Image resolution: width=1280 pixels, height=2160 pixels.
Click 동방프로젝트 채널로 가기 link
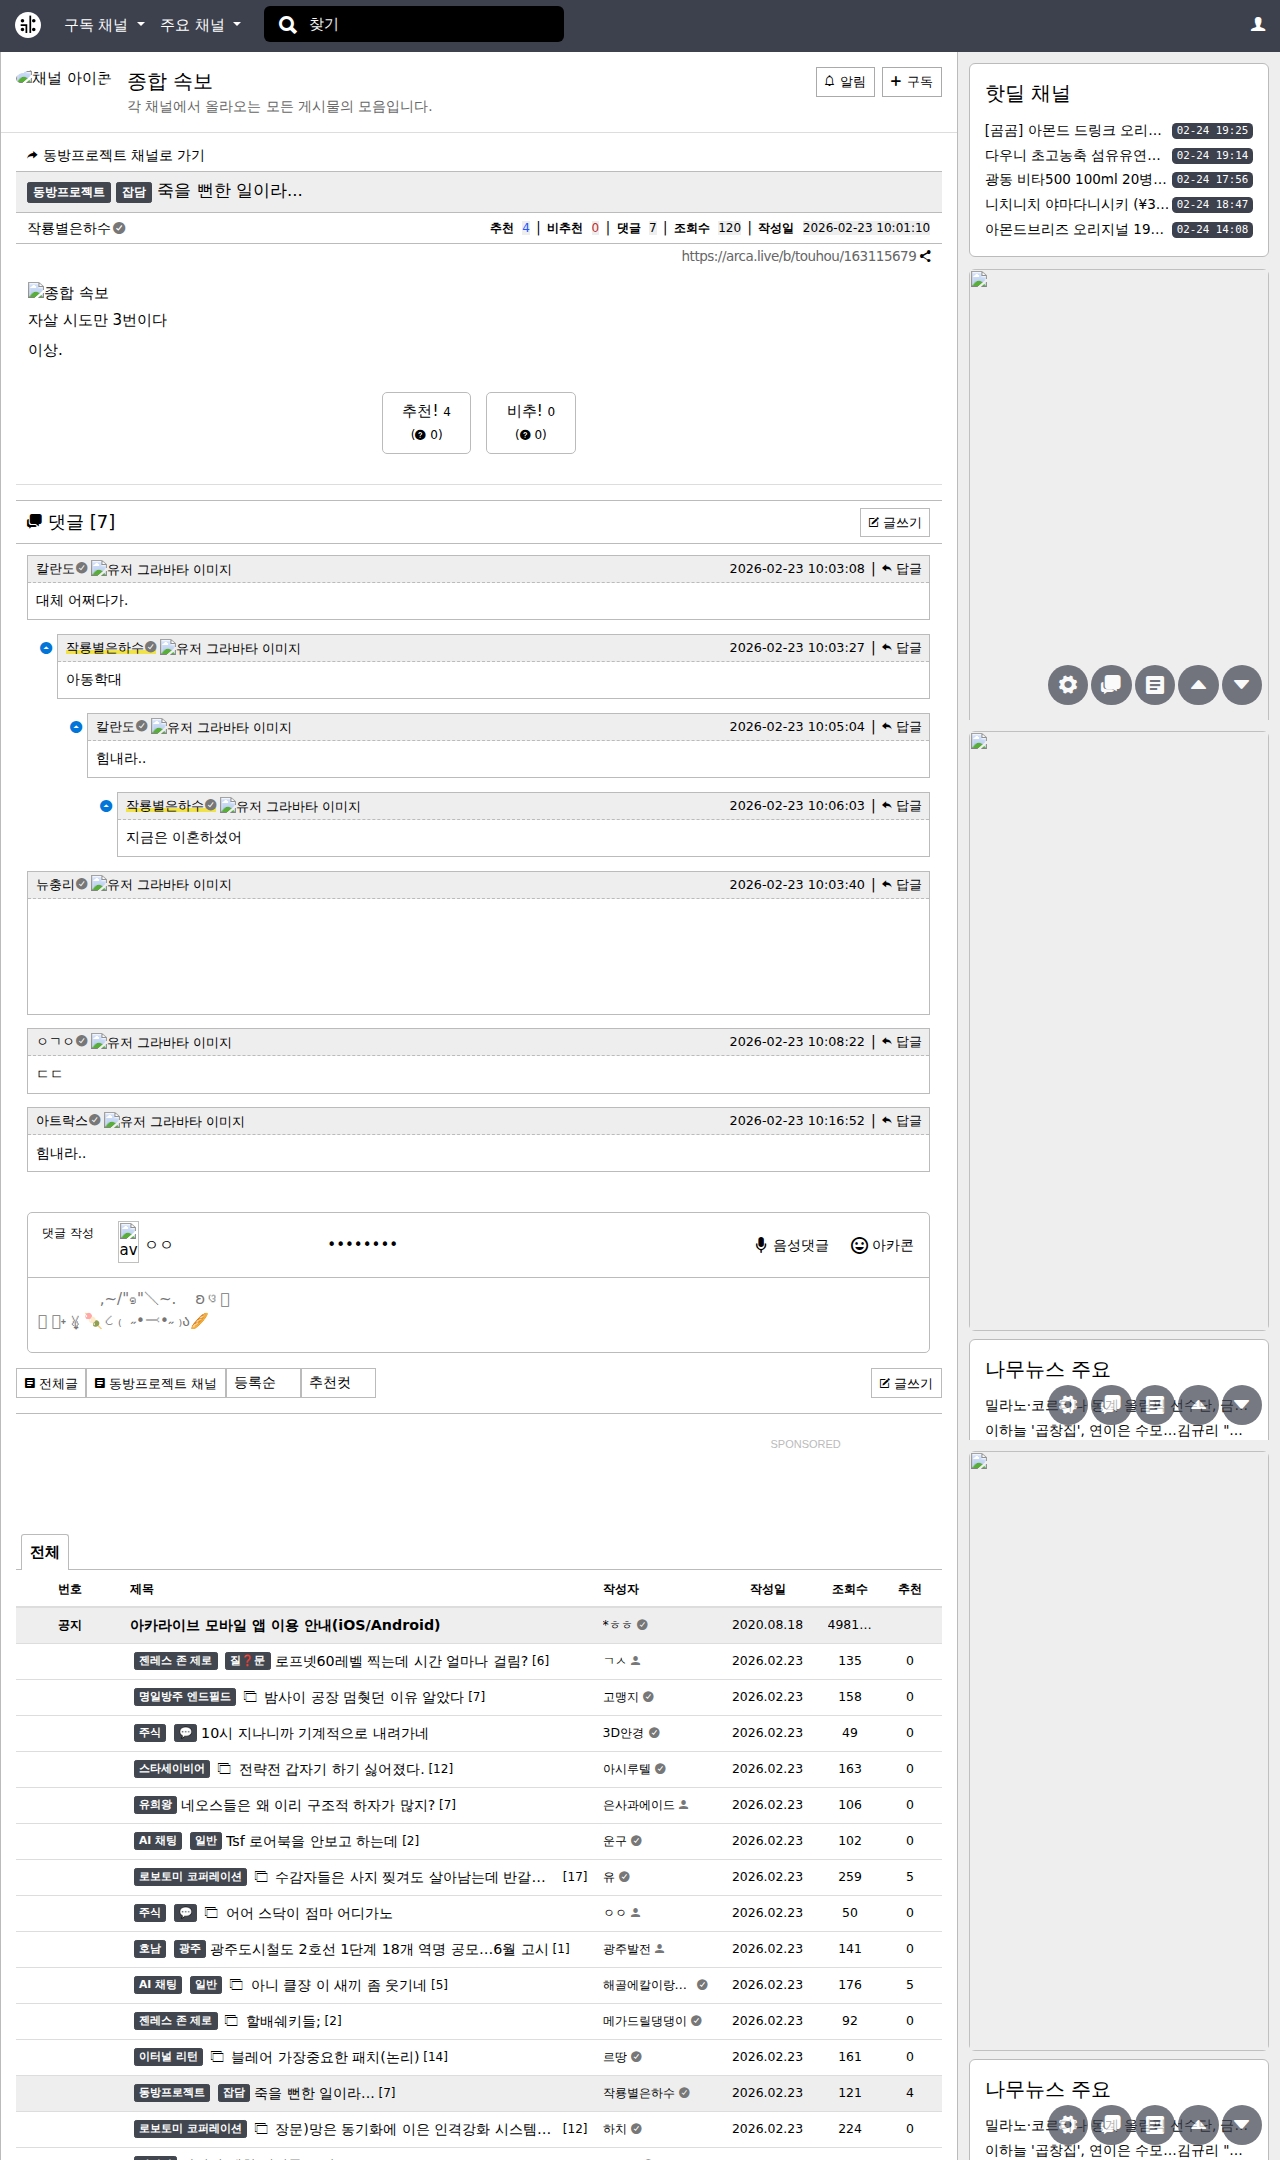tap(116, 155)
